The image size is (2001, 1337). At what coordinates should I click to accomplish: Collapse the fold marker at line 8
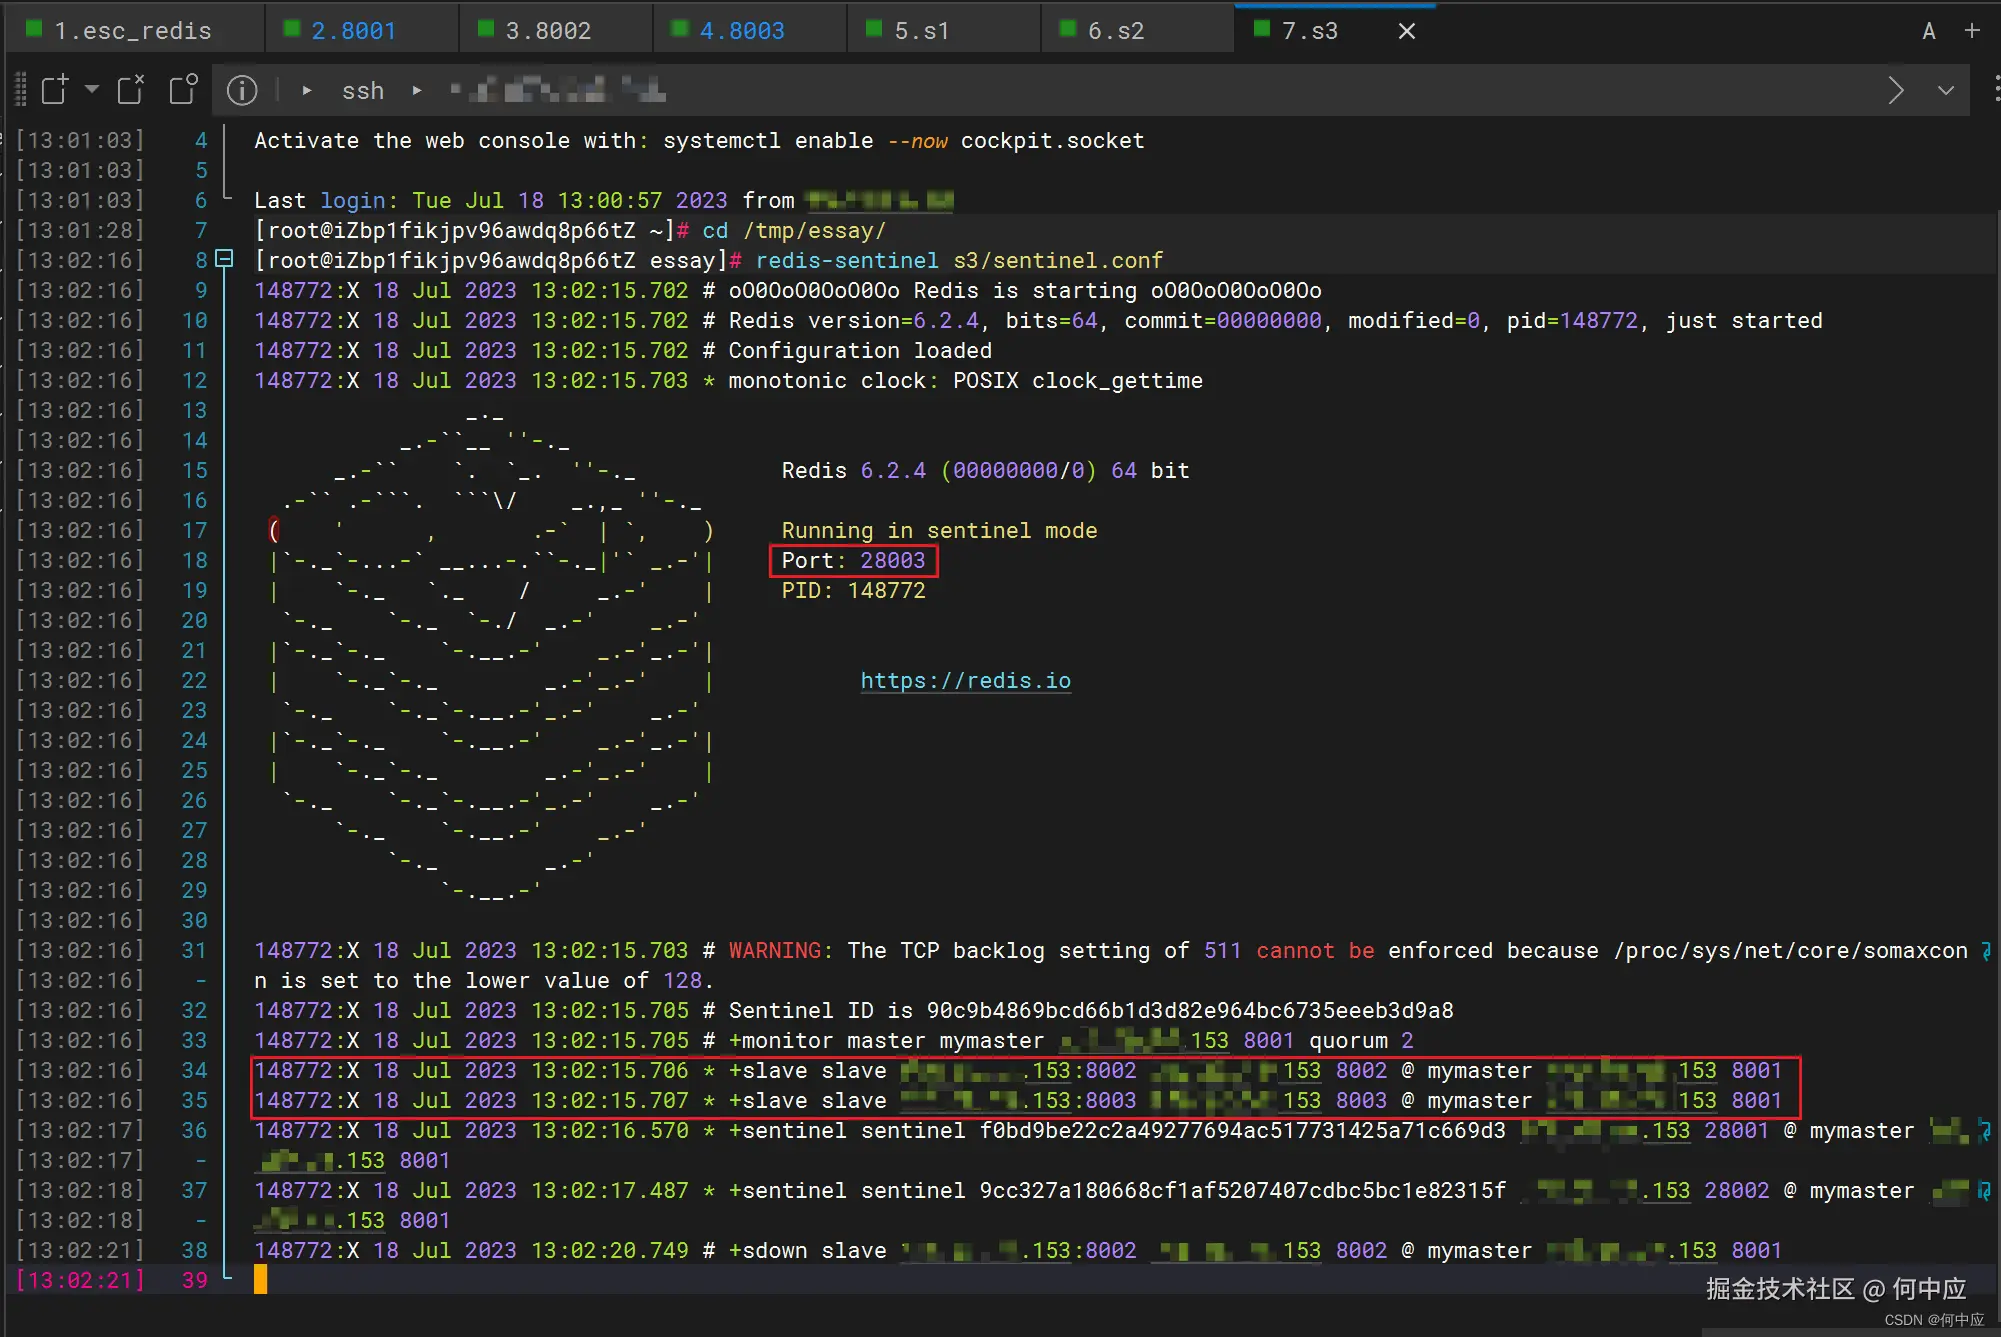[225, 260]
